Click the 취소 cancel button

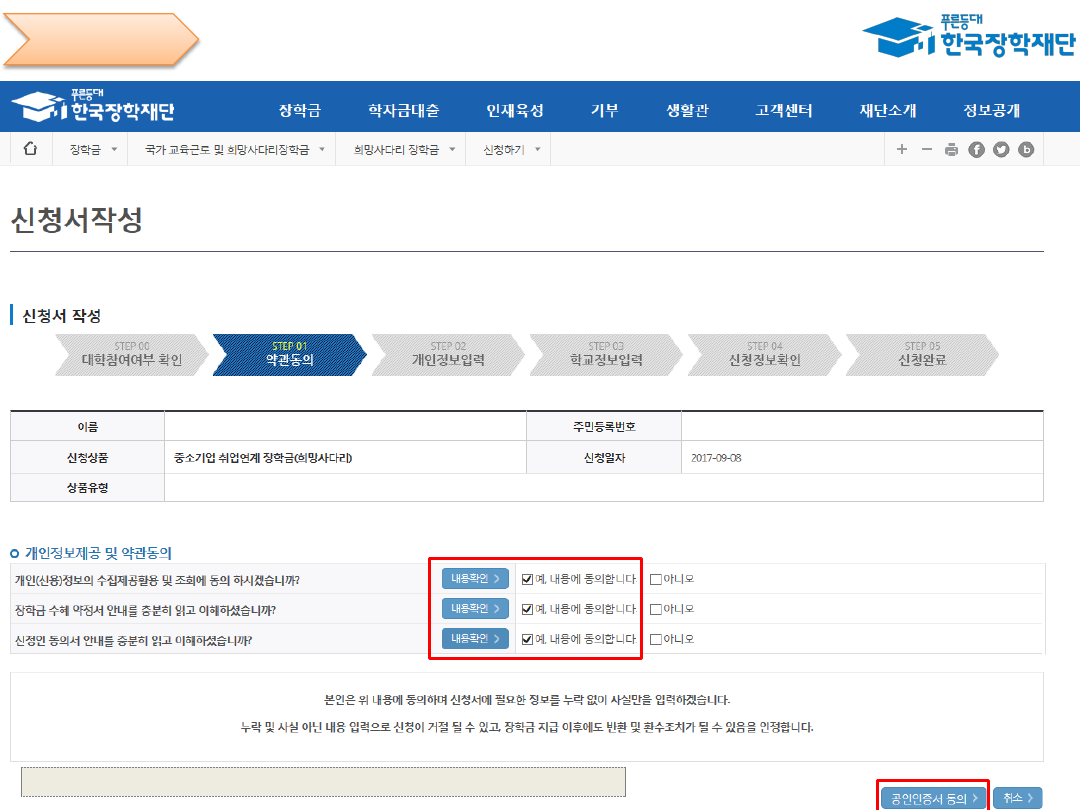pyautogui.click(x=1019, y=798)
